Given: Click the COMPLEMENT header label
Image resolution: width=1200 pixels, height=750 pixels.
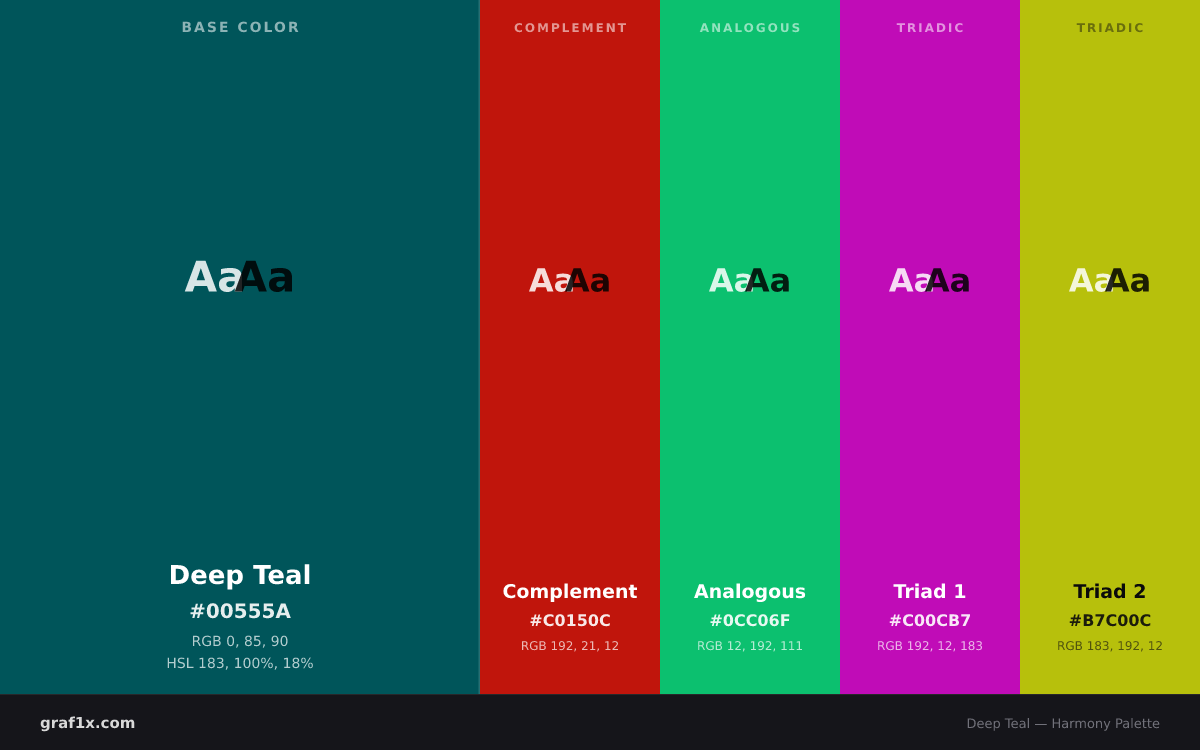Looking at the screenshot, I should click(x=570, y=28).
